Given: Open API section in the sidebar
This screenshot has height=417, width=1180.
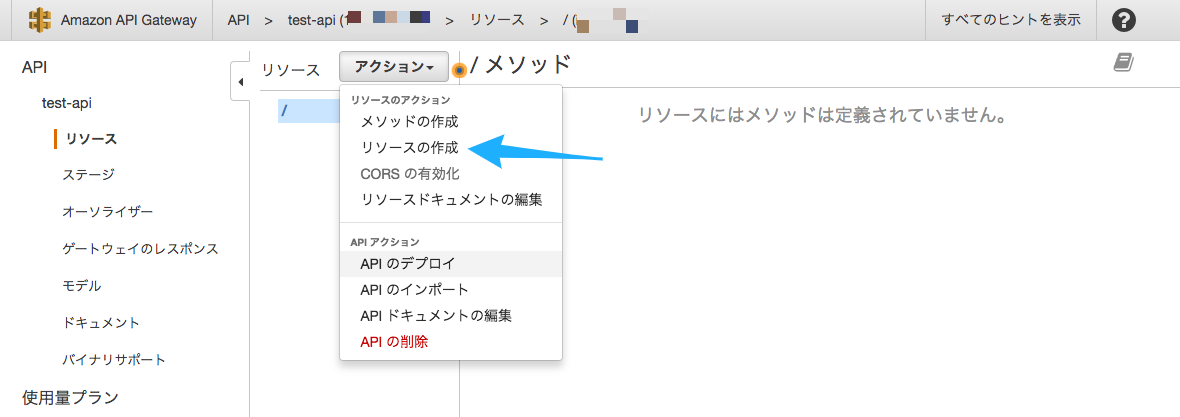Looking at the screenshot, I should (35, 67).
